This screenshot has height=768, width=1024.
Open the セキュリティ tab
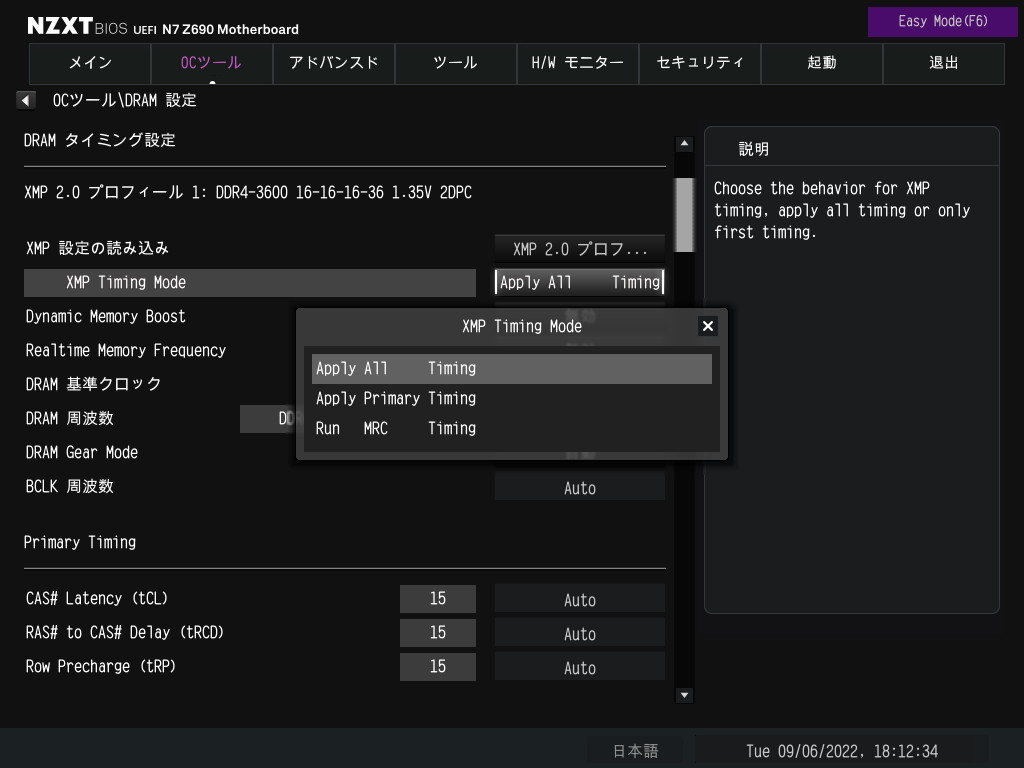click(699, 63)
